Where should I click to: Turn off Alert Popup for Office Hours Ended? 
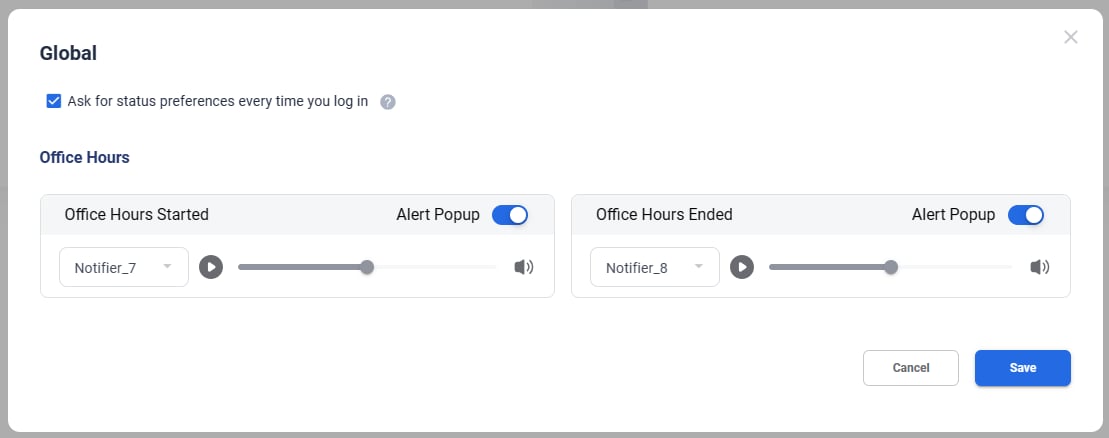click(1025, 215)
